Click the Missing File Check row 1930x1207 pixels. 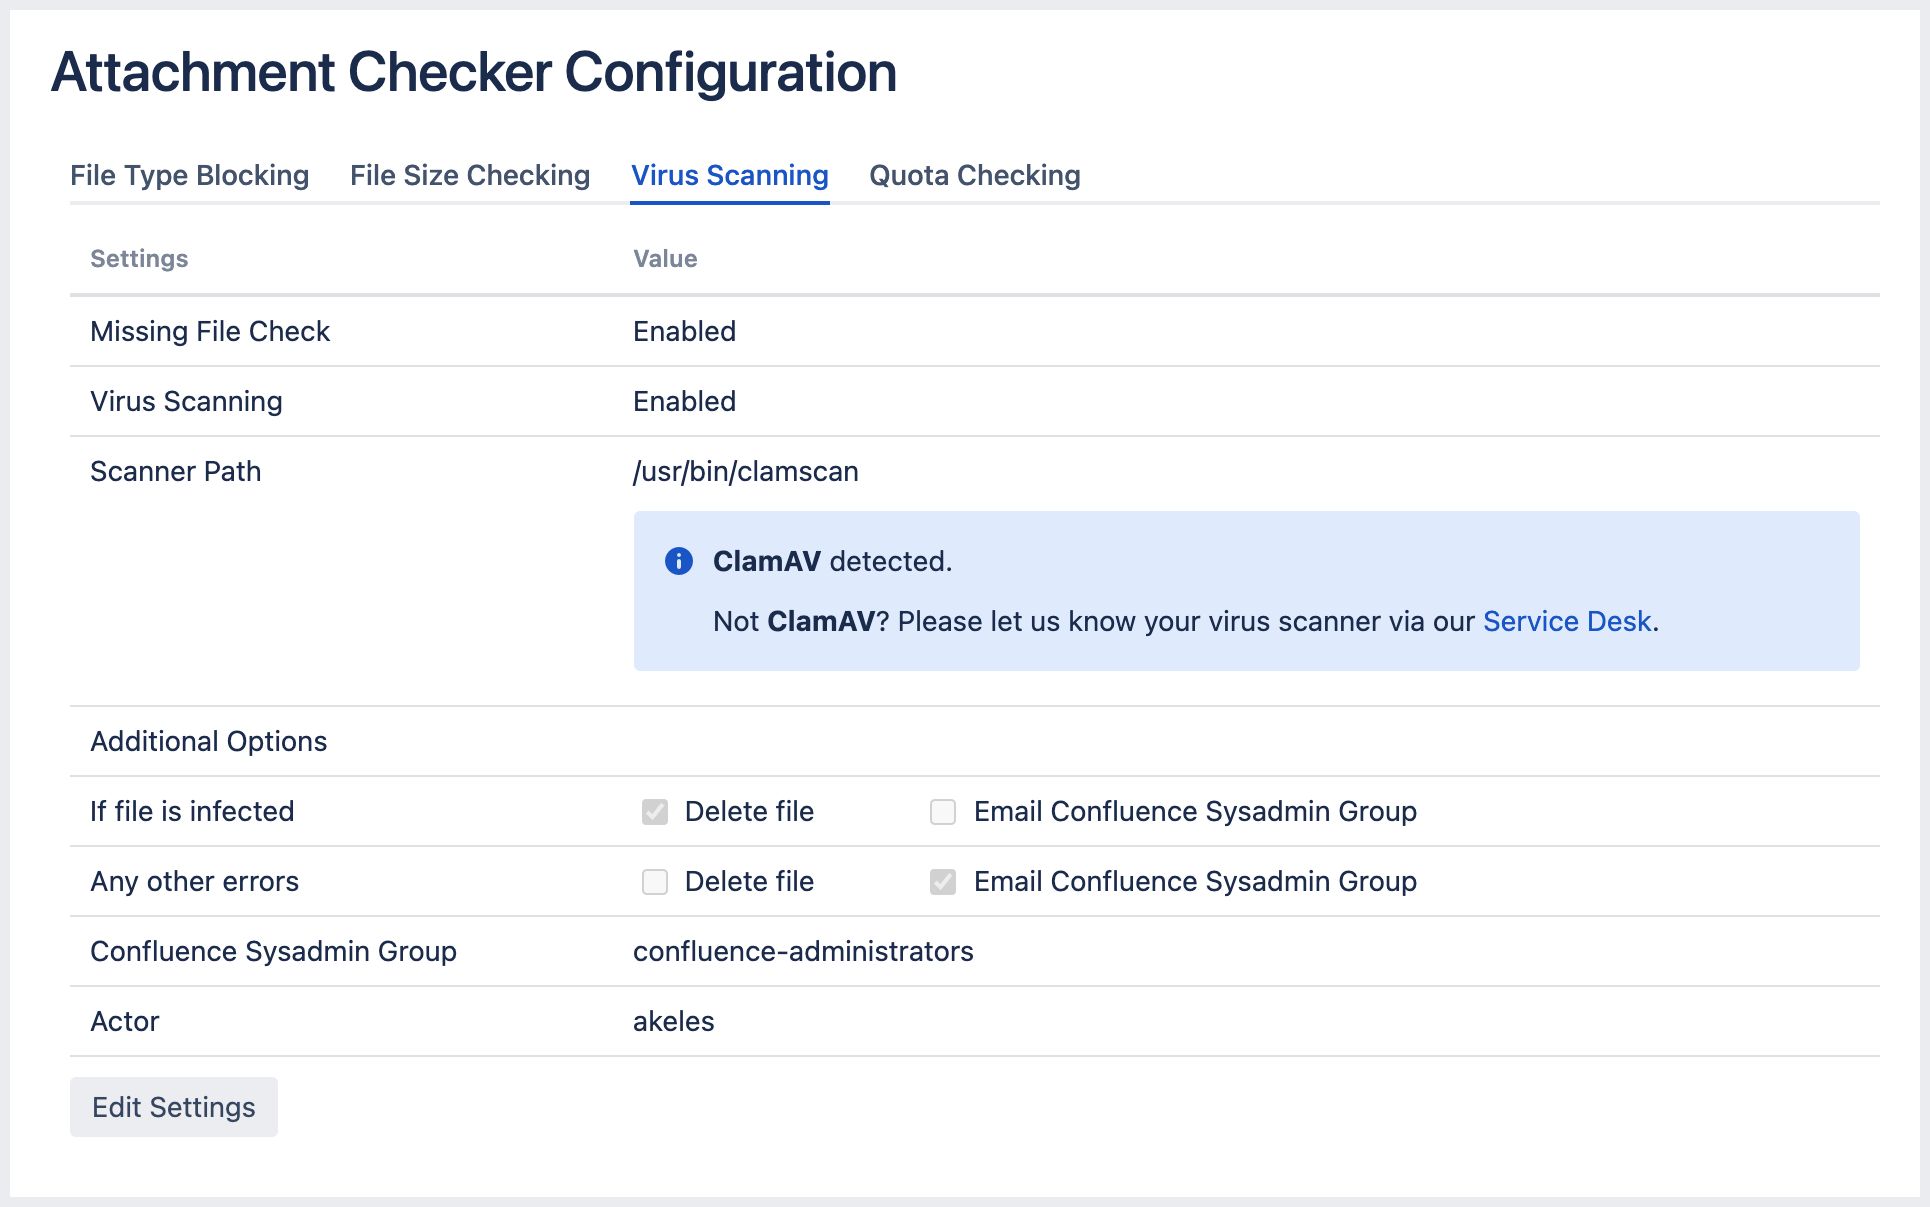[x=210, y=331]
